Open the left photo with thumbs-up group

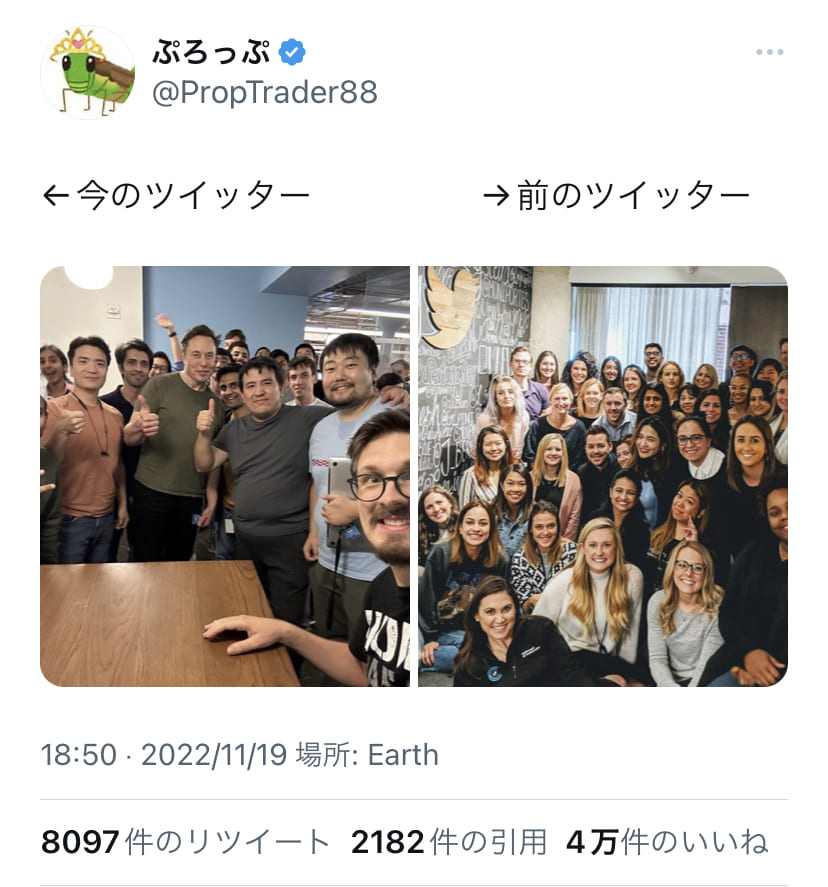(x=225, y=476)
